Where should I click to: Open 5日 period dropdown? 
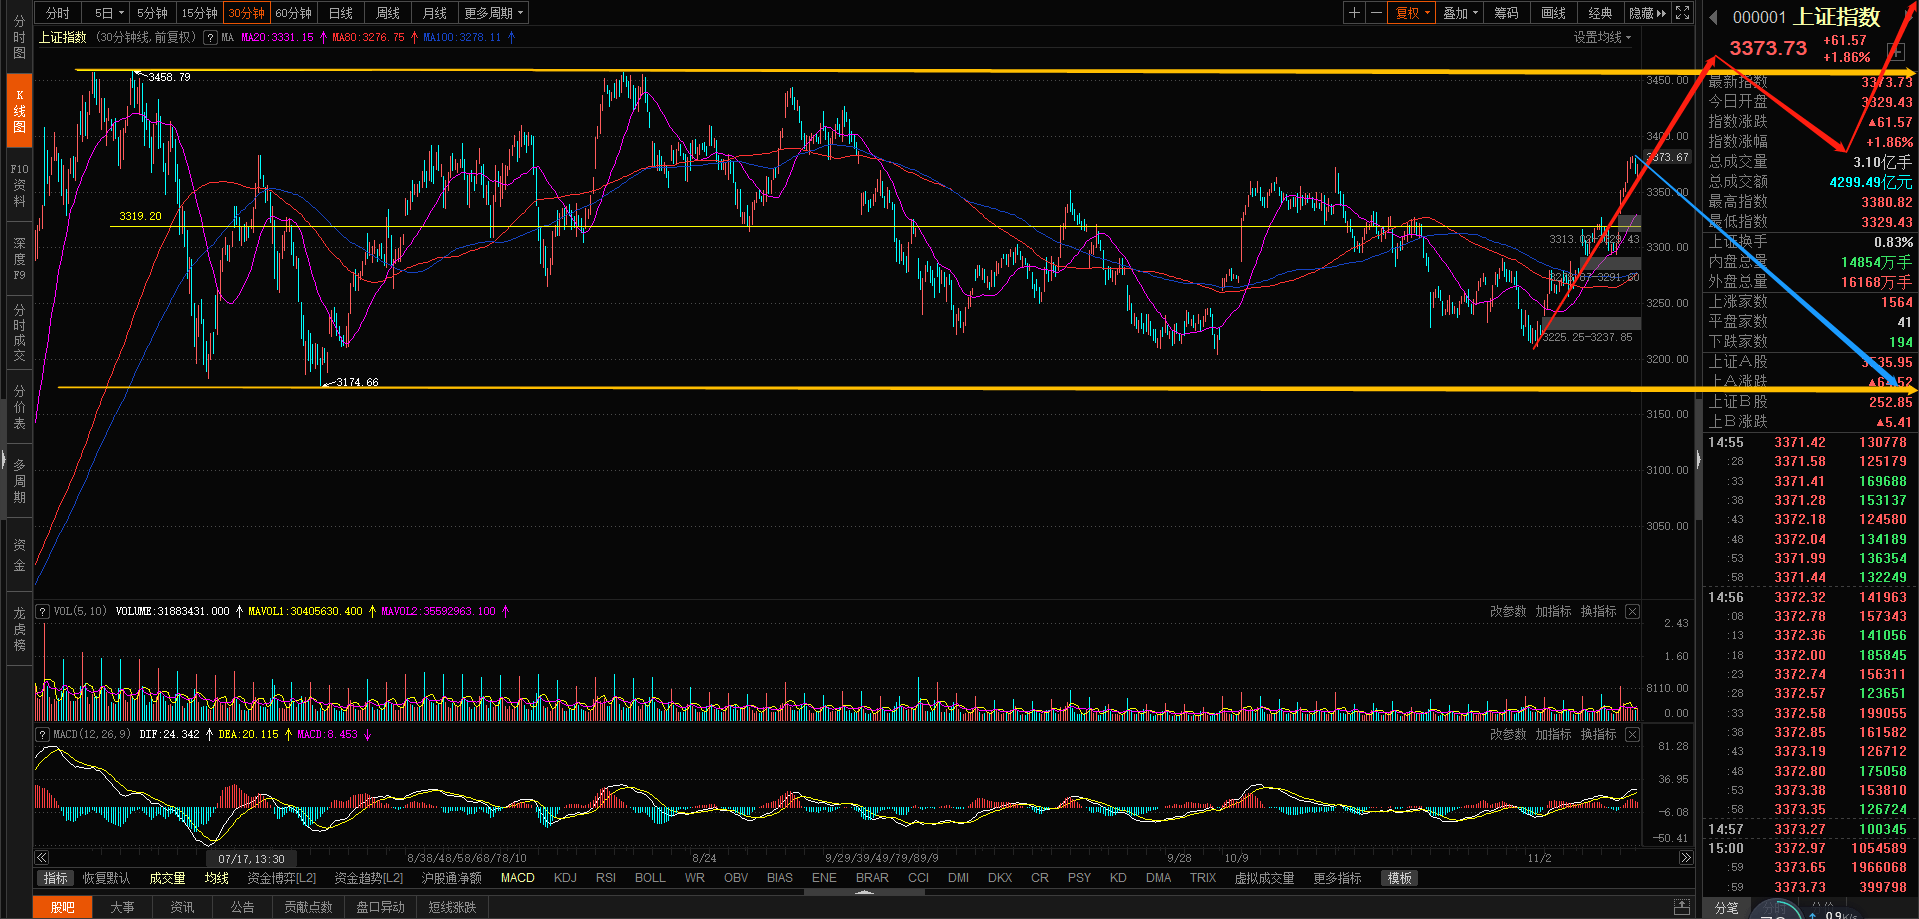point(109,13)
